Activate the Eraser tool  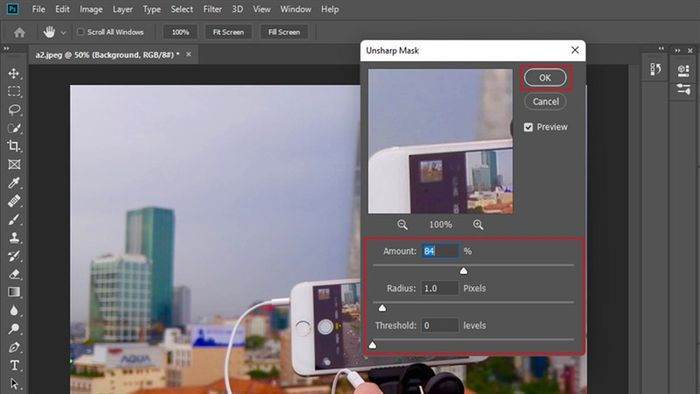pos(14,274)
